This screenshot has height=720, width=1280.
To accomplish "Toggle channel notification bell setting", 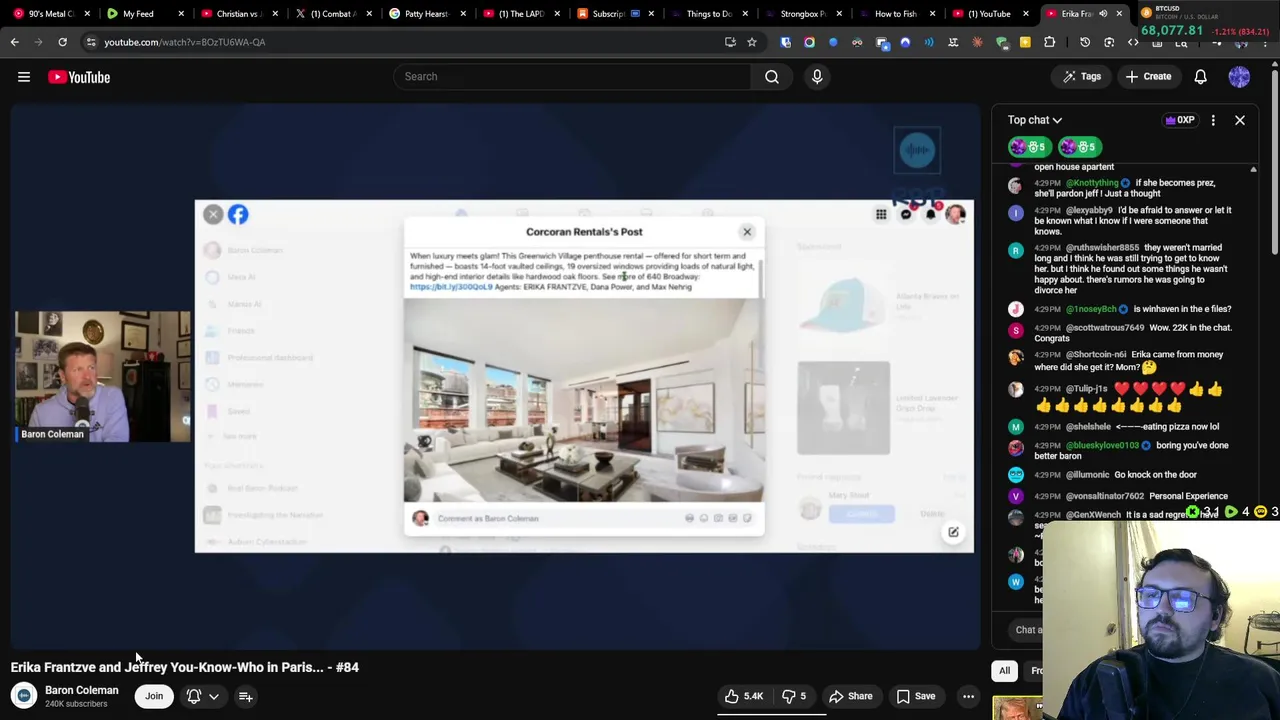I will pyautogui.click(x=194, y=696).
